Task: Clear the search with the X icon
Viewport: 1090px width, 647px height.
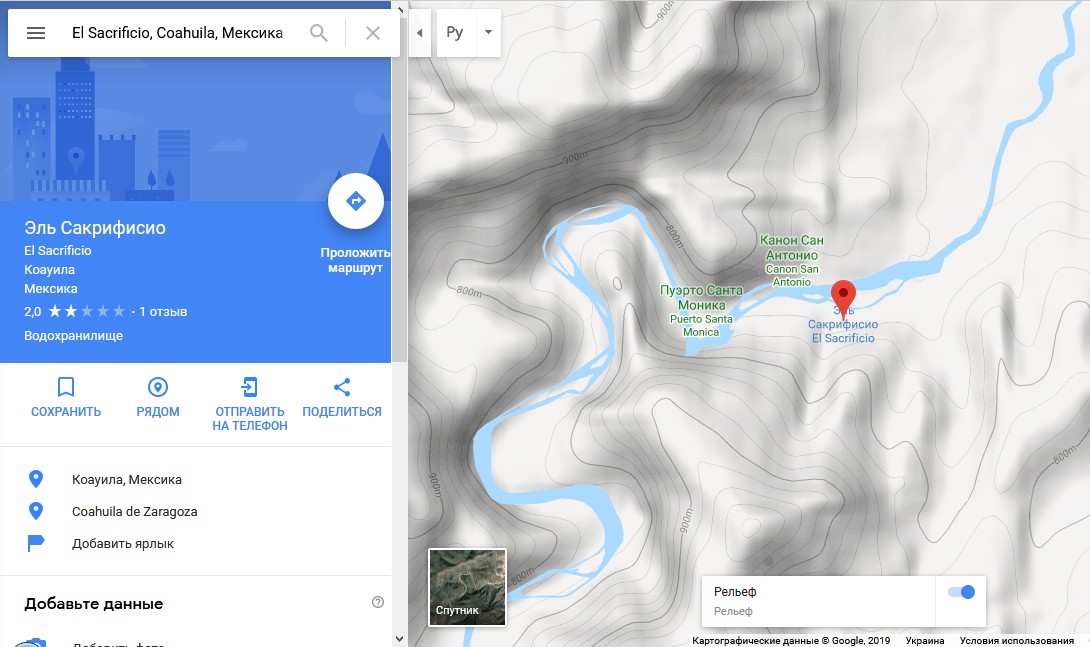Action: 373,33
